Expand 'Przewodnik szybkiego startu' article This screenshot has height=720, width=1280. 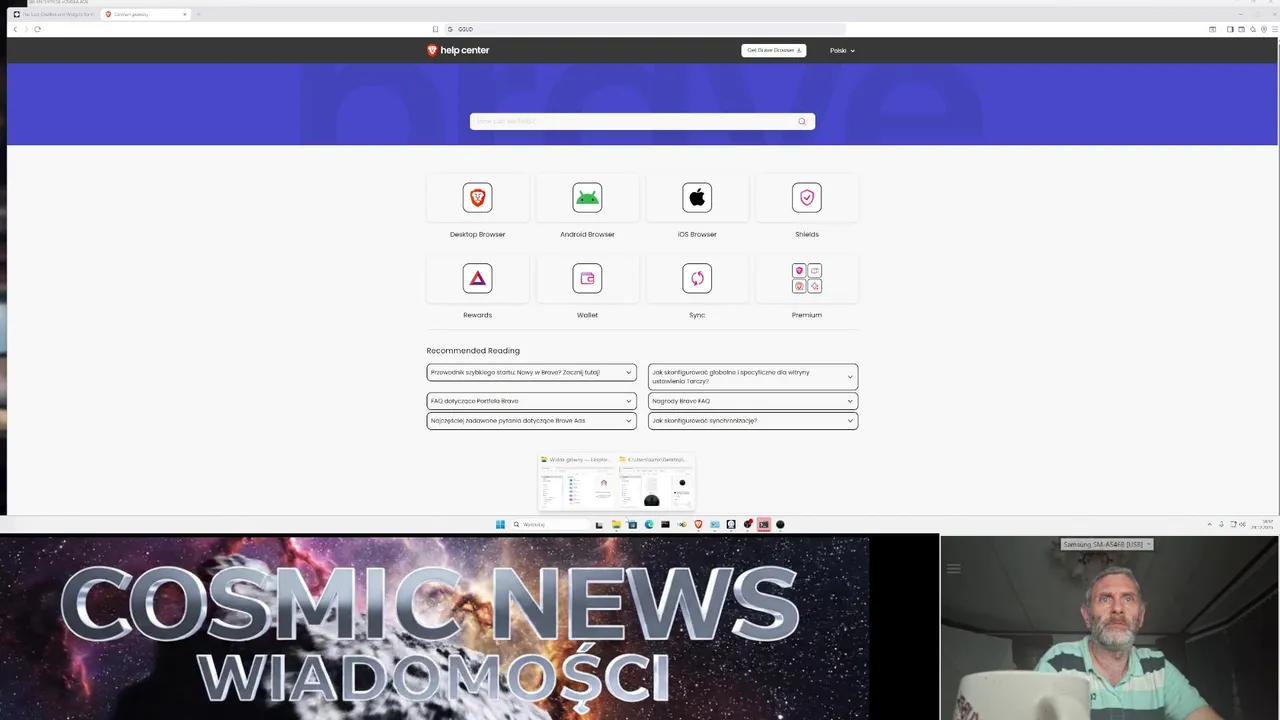tap(531, 373)
